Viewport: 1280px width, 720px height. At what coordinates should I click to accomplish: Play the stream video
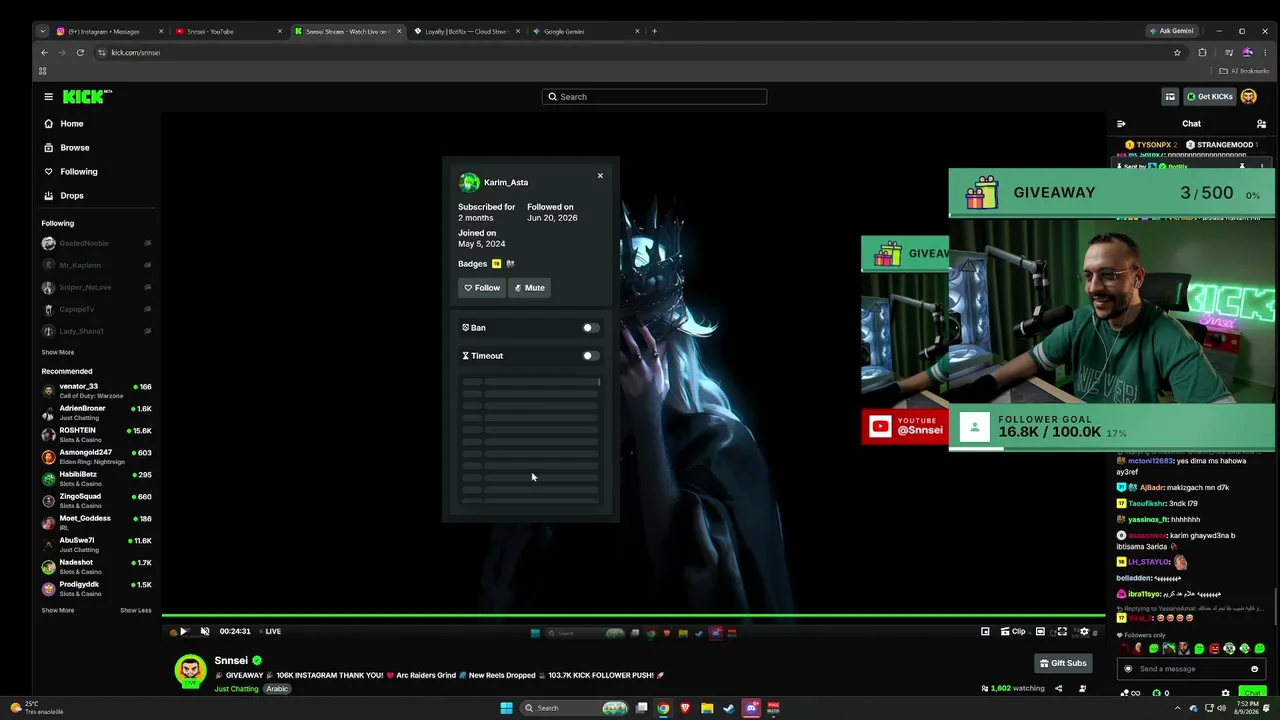(183, 632)
